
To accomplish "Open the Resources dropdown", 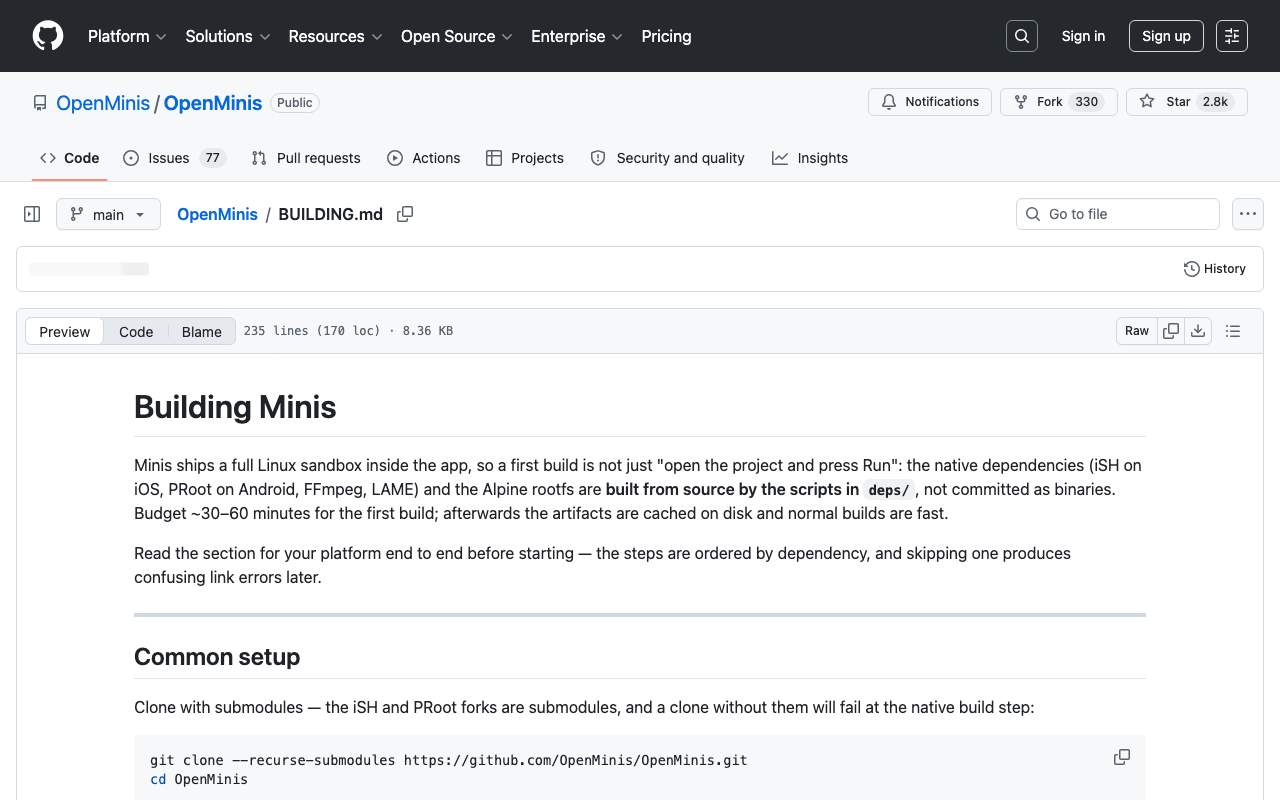I will pyautogui.click(x=335, y=36).
